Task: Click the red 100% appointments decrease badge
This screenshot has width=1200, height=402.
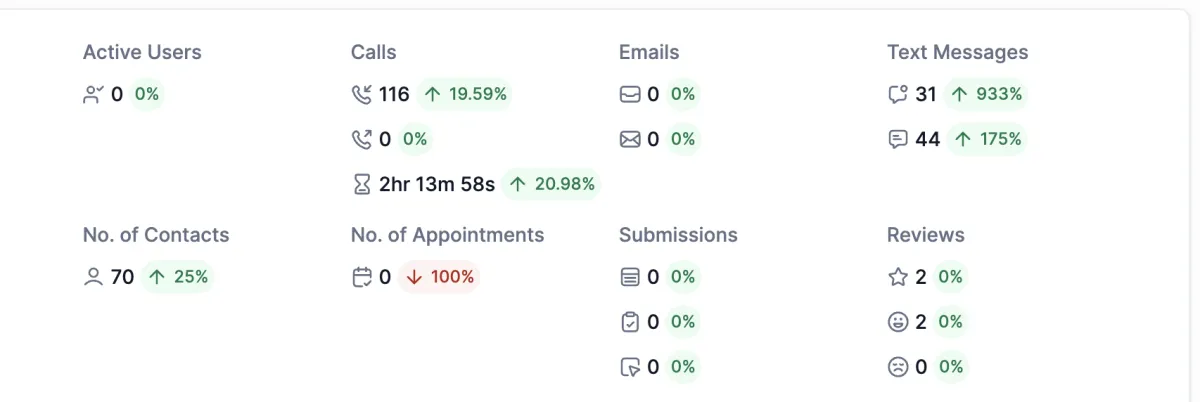Action: click(439, 277)
